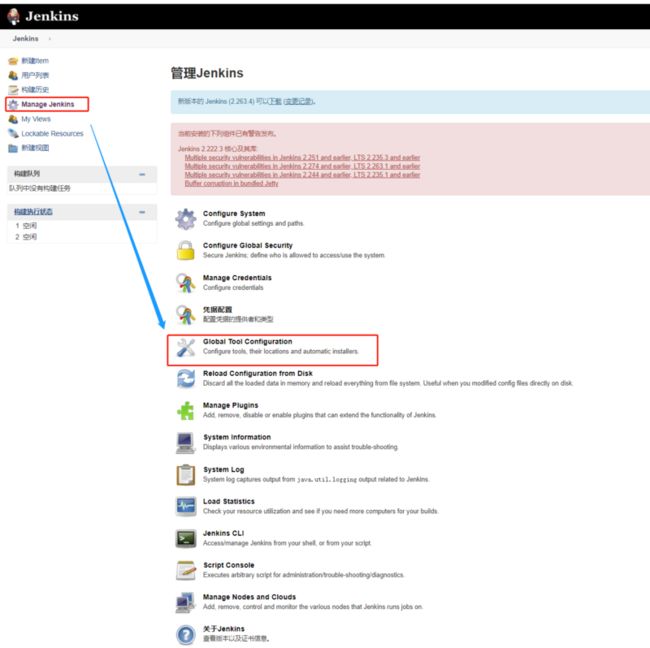650x648 pixels.
Task: Open Buffer corruption in bundled Jetty link
Action: pos(231,183)
